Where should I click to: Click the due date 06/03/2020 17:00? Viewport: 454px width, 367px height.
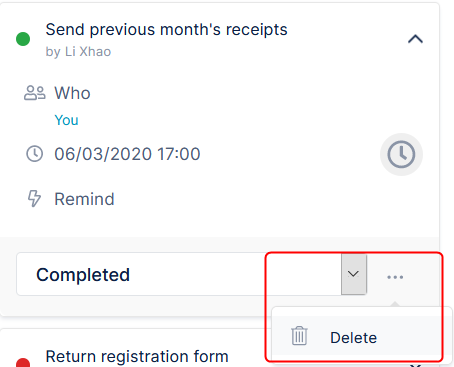point(127,154)
